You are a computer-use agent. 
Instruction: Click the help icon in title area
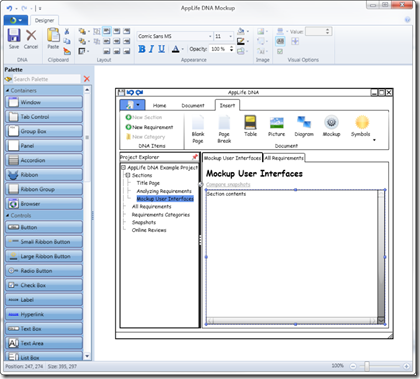(x=407, y=20)
